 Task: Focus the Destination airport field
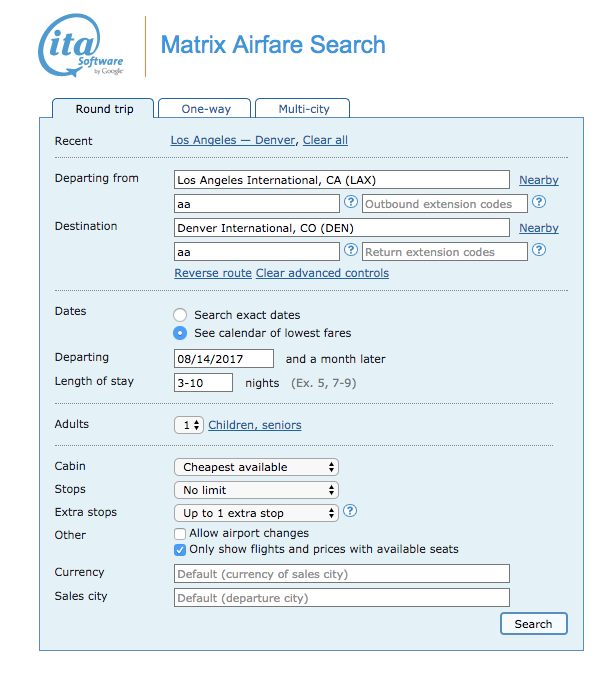342,228
